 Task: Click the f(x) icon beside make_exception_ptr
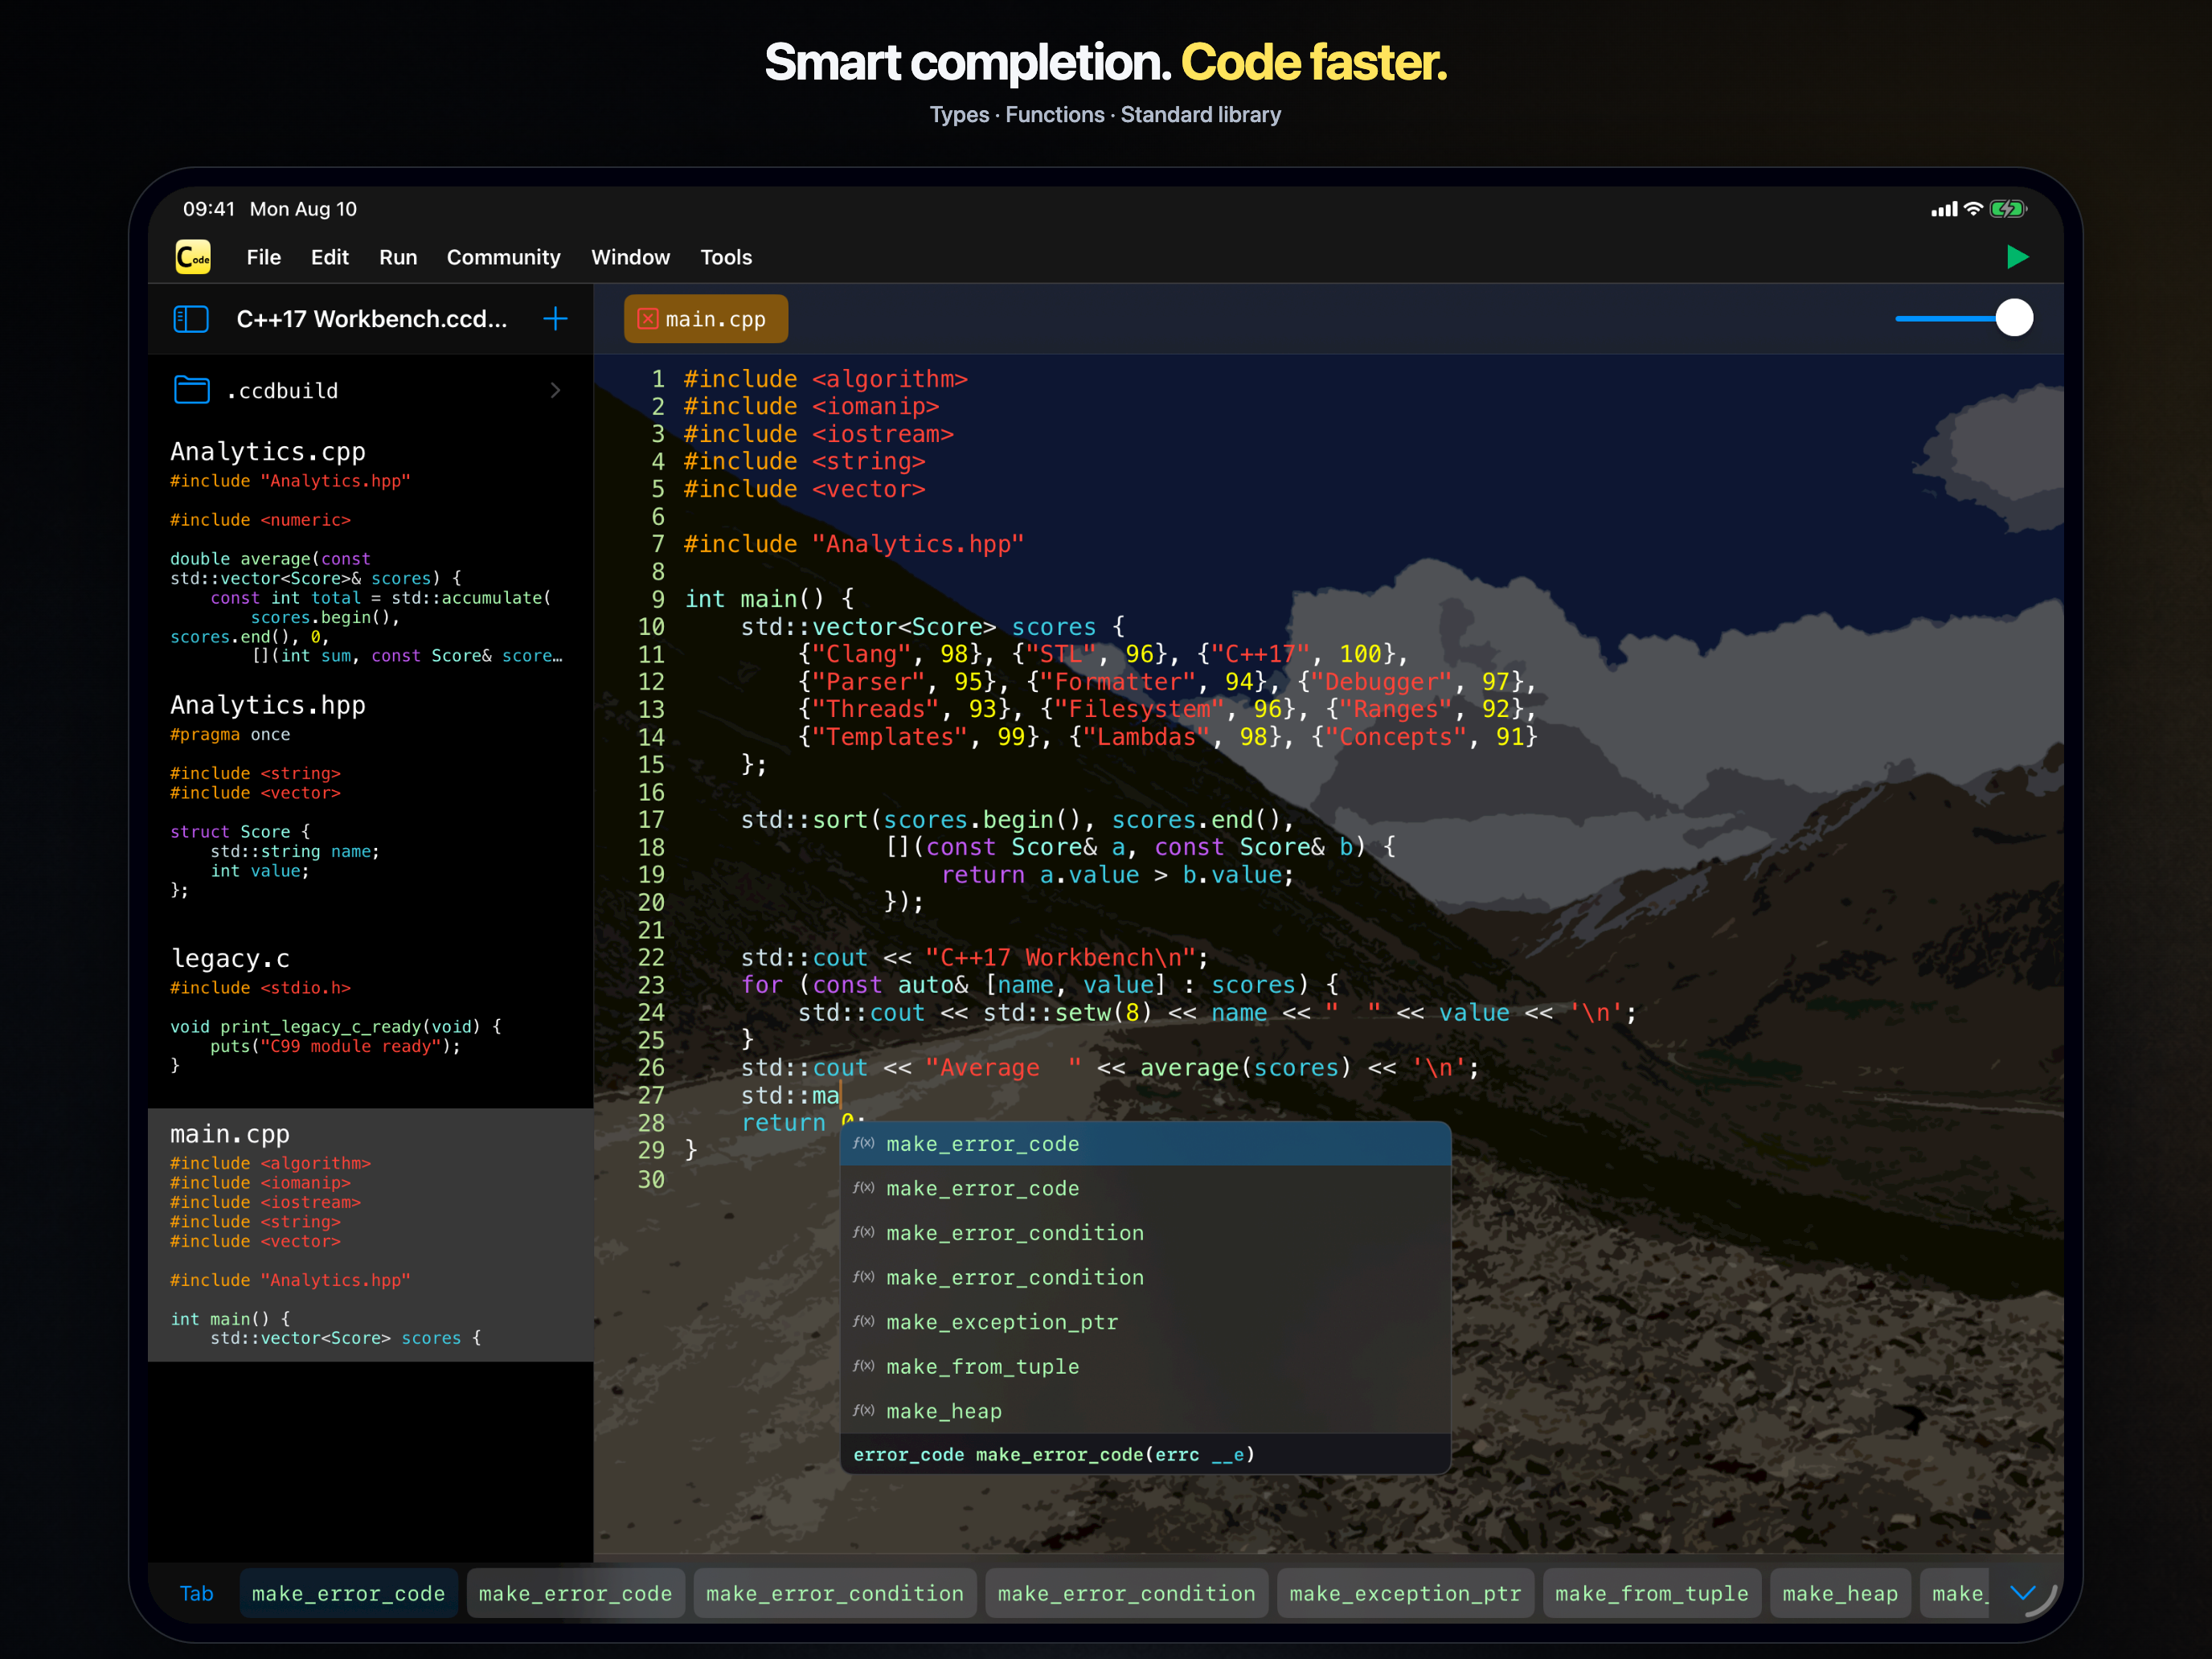tap(864, 1321)
